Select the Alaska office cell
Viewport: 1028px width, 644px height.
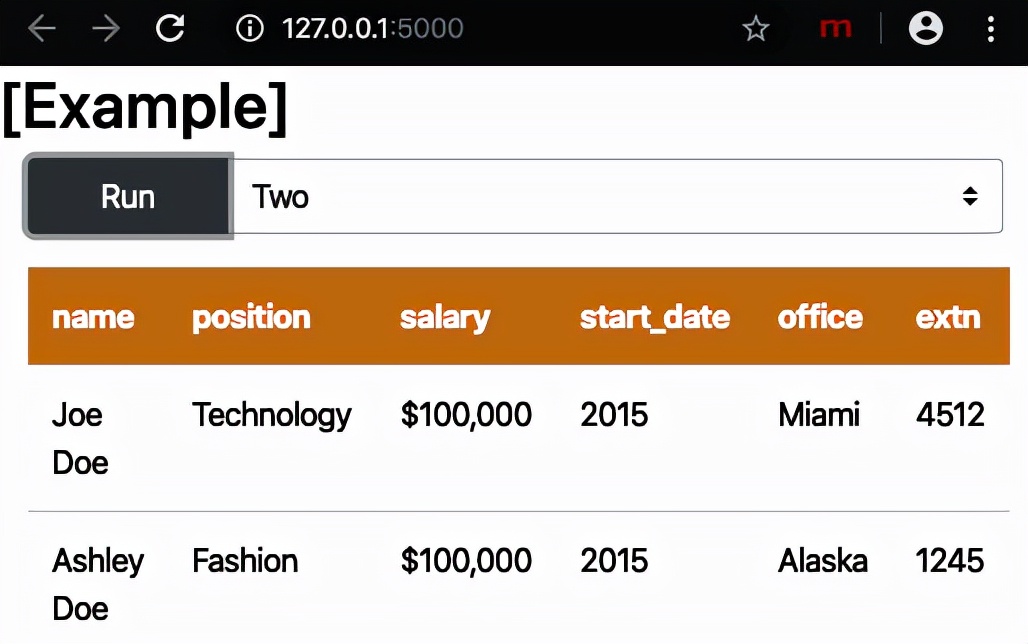tap(823, 561)
